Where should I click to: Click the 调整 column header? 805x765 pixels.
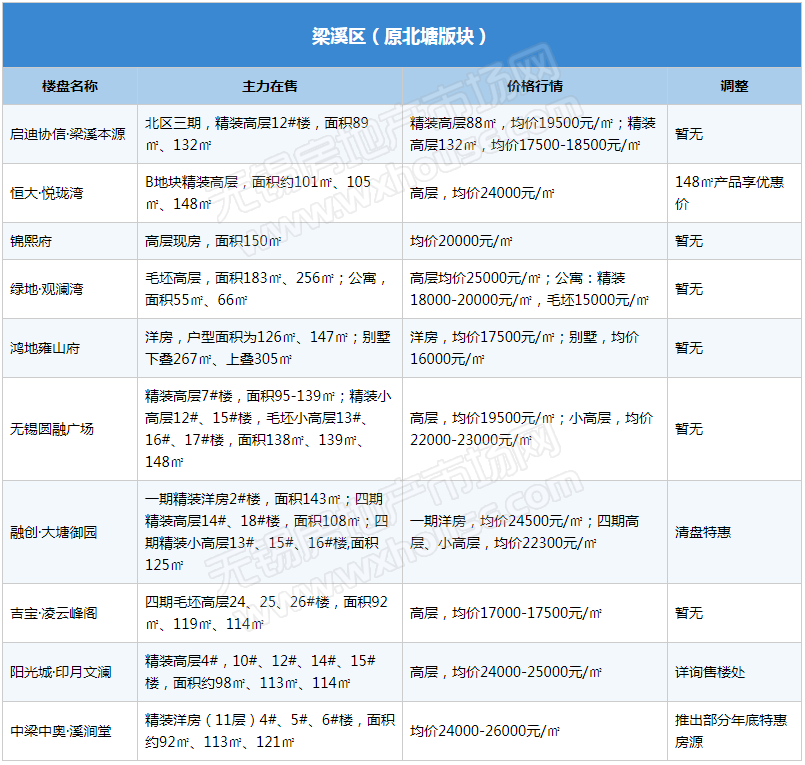(x=734, y=86)
